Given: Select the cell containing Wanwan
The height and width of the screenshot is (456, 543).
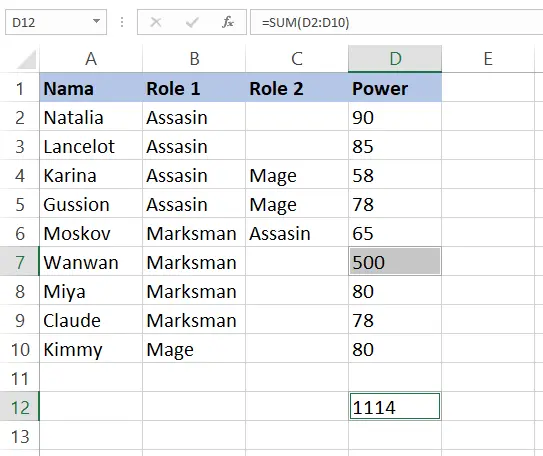Looking at the screenshot, I should (x=91, y=262).
